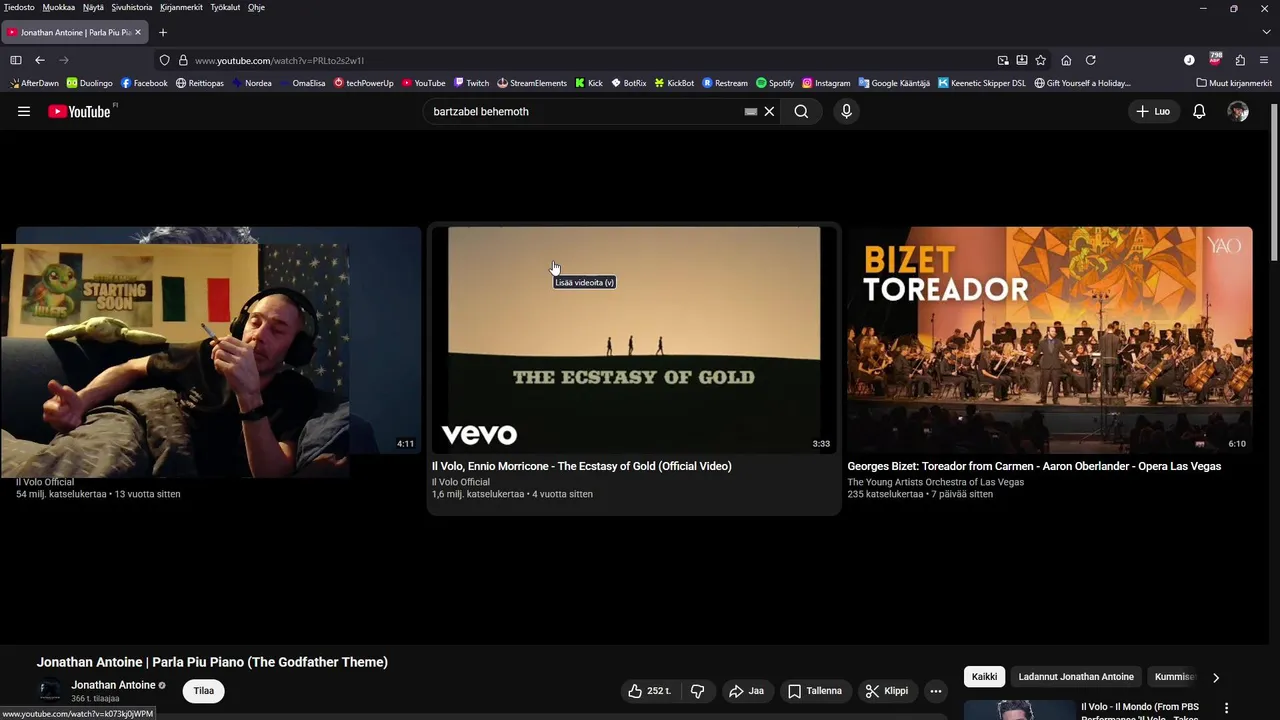Image resolution: width=1280 pixels, height=720 pixels.
Task: Open the Duolingo bookmark
Action: point(90,83)
